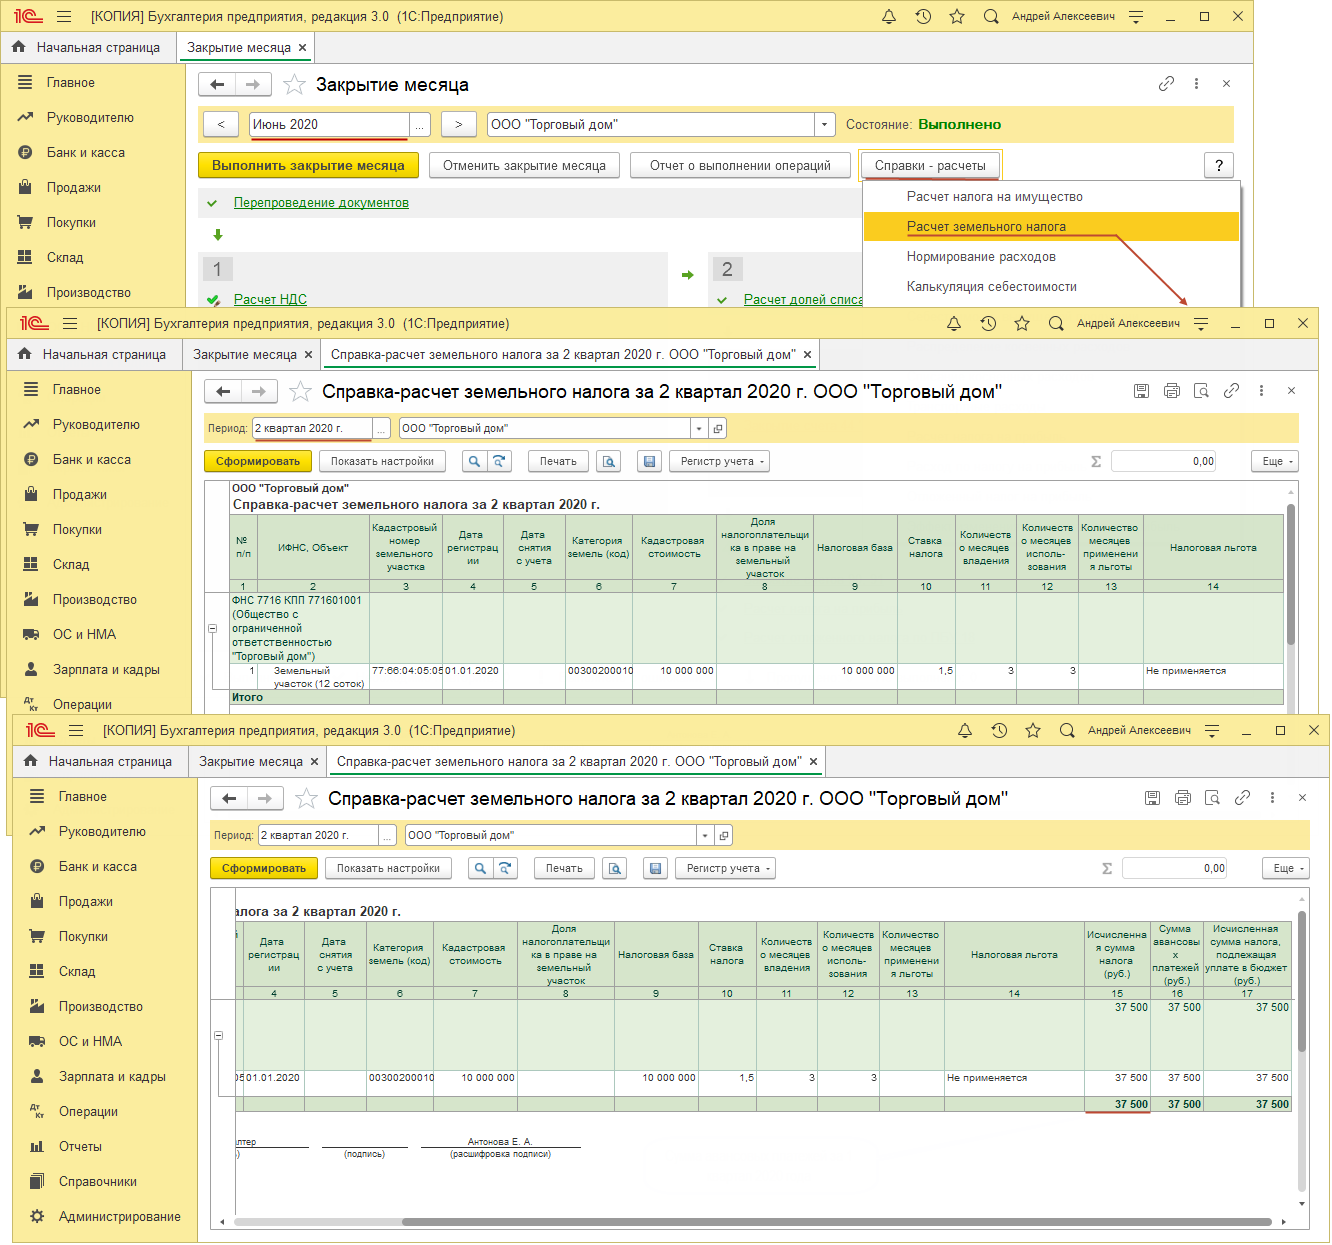Click the link chain icon in the front window header
This screenshot has height=1245, width=1332.
pos(1243,798)
